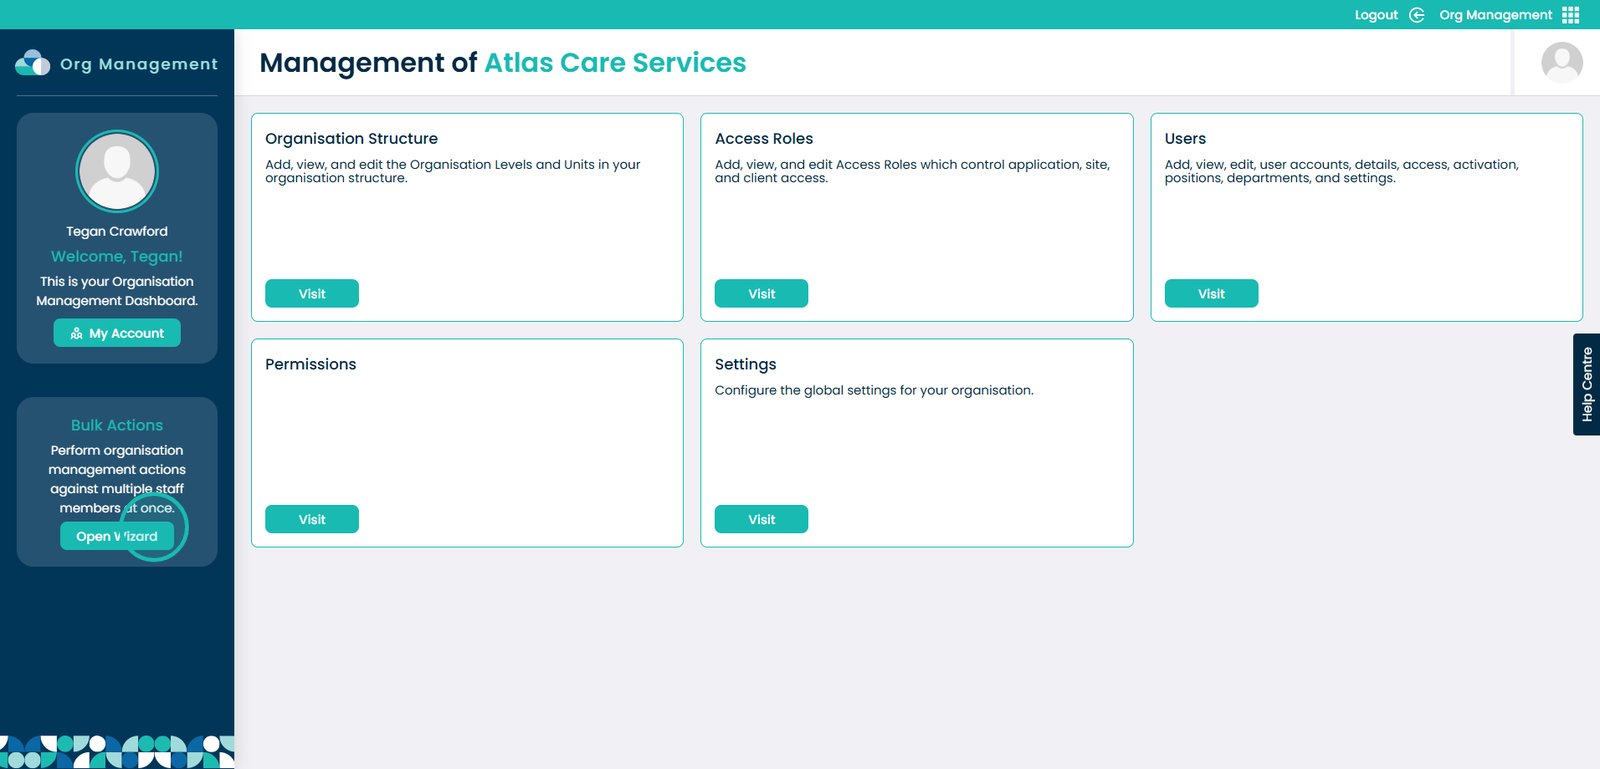Launch the Bulk Actions Open Wizard button
Viewport: 1600px width, 769px height.
(x=117, y=536)
